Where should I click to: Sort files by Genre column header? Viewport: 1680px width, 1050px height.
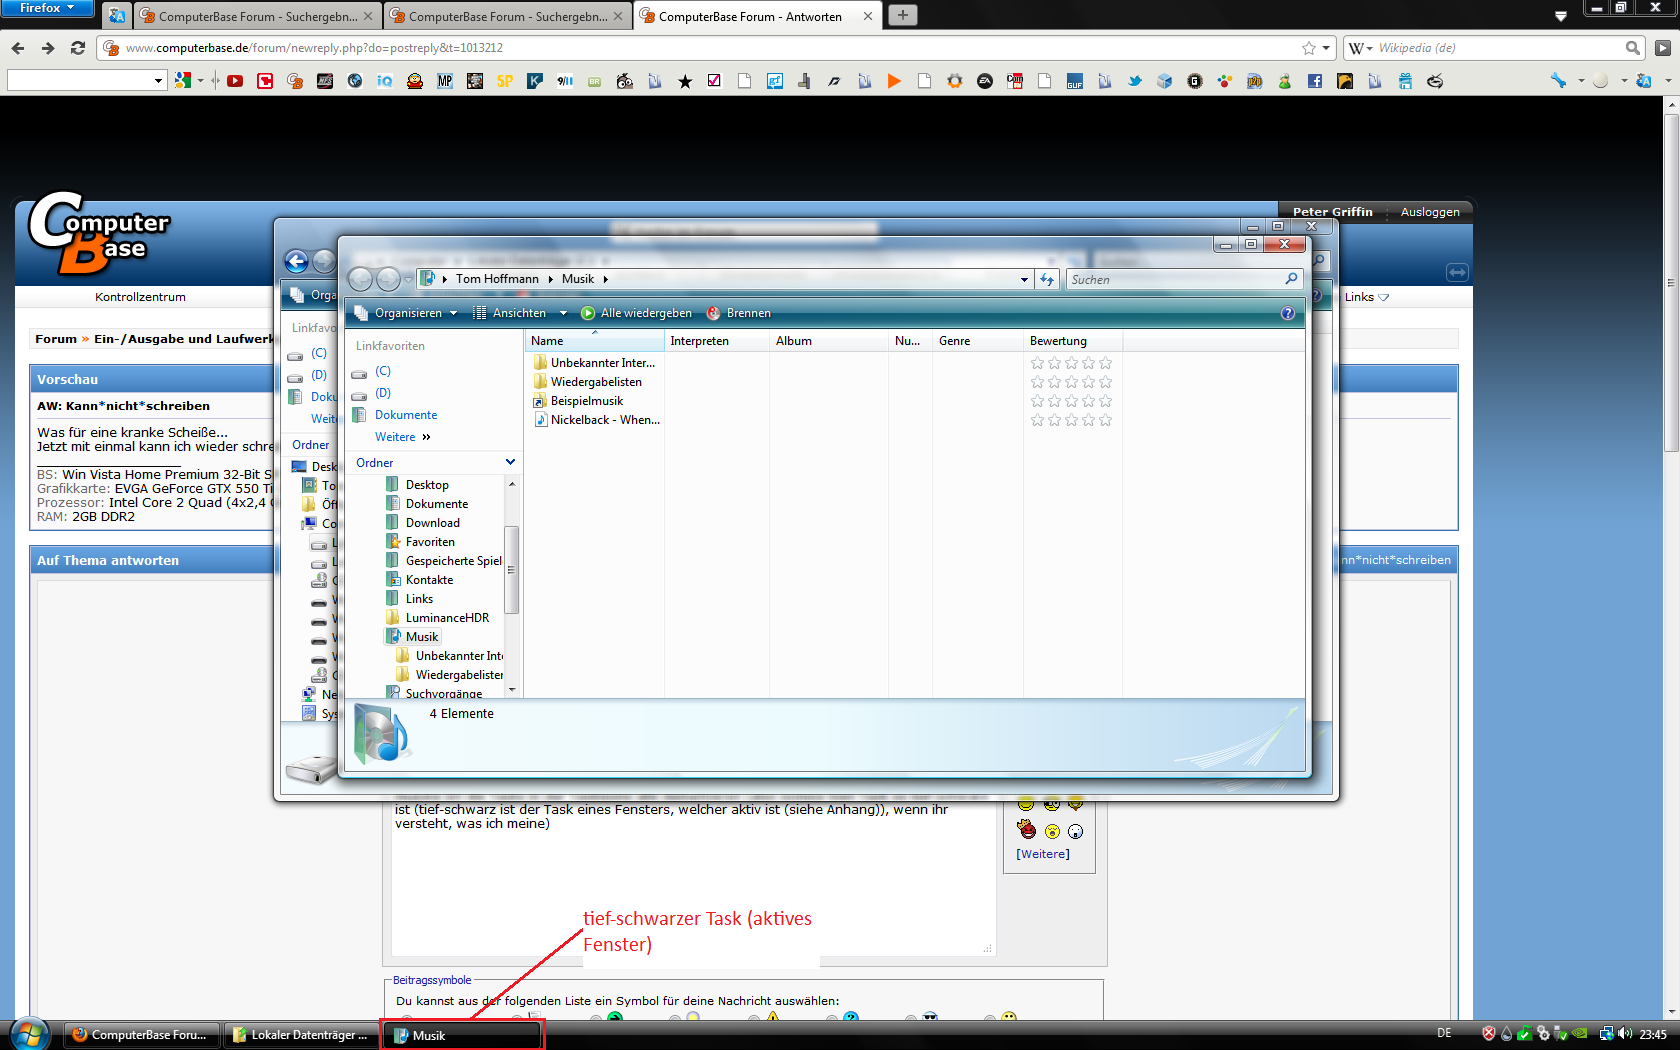click(x=978, y=341)
